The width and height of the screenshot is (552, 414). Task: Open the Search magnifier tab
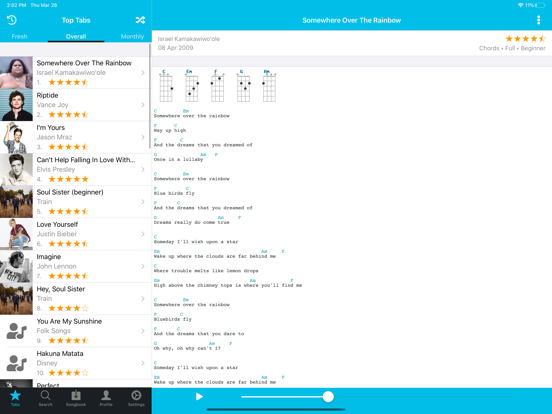click(45, 398)
